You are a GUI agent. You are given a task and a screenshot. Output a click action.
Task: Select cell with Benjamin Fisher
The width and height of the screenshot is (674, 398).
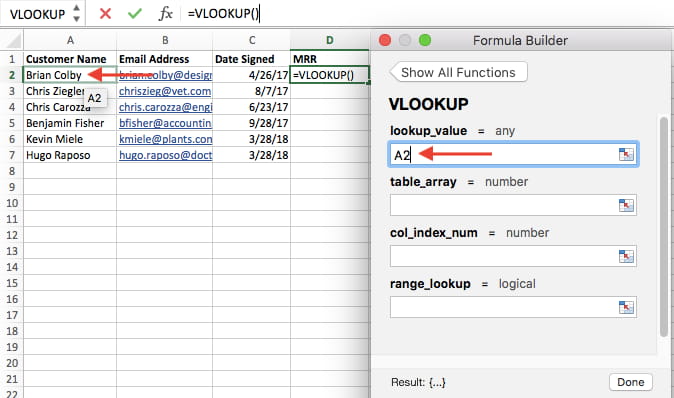point(70,123)
